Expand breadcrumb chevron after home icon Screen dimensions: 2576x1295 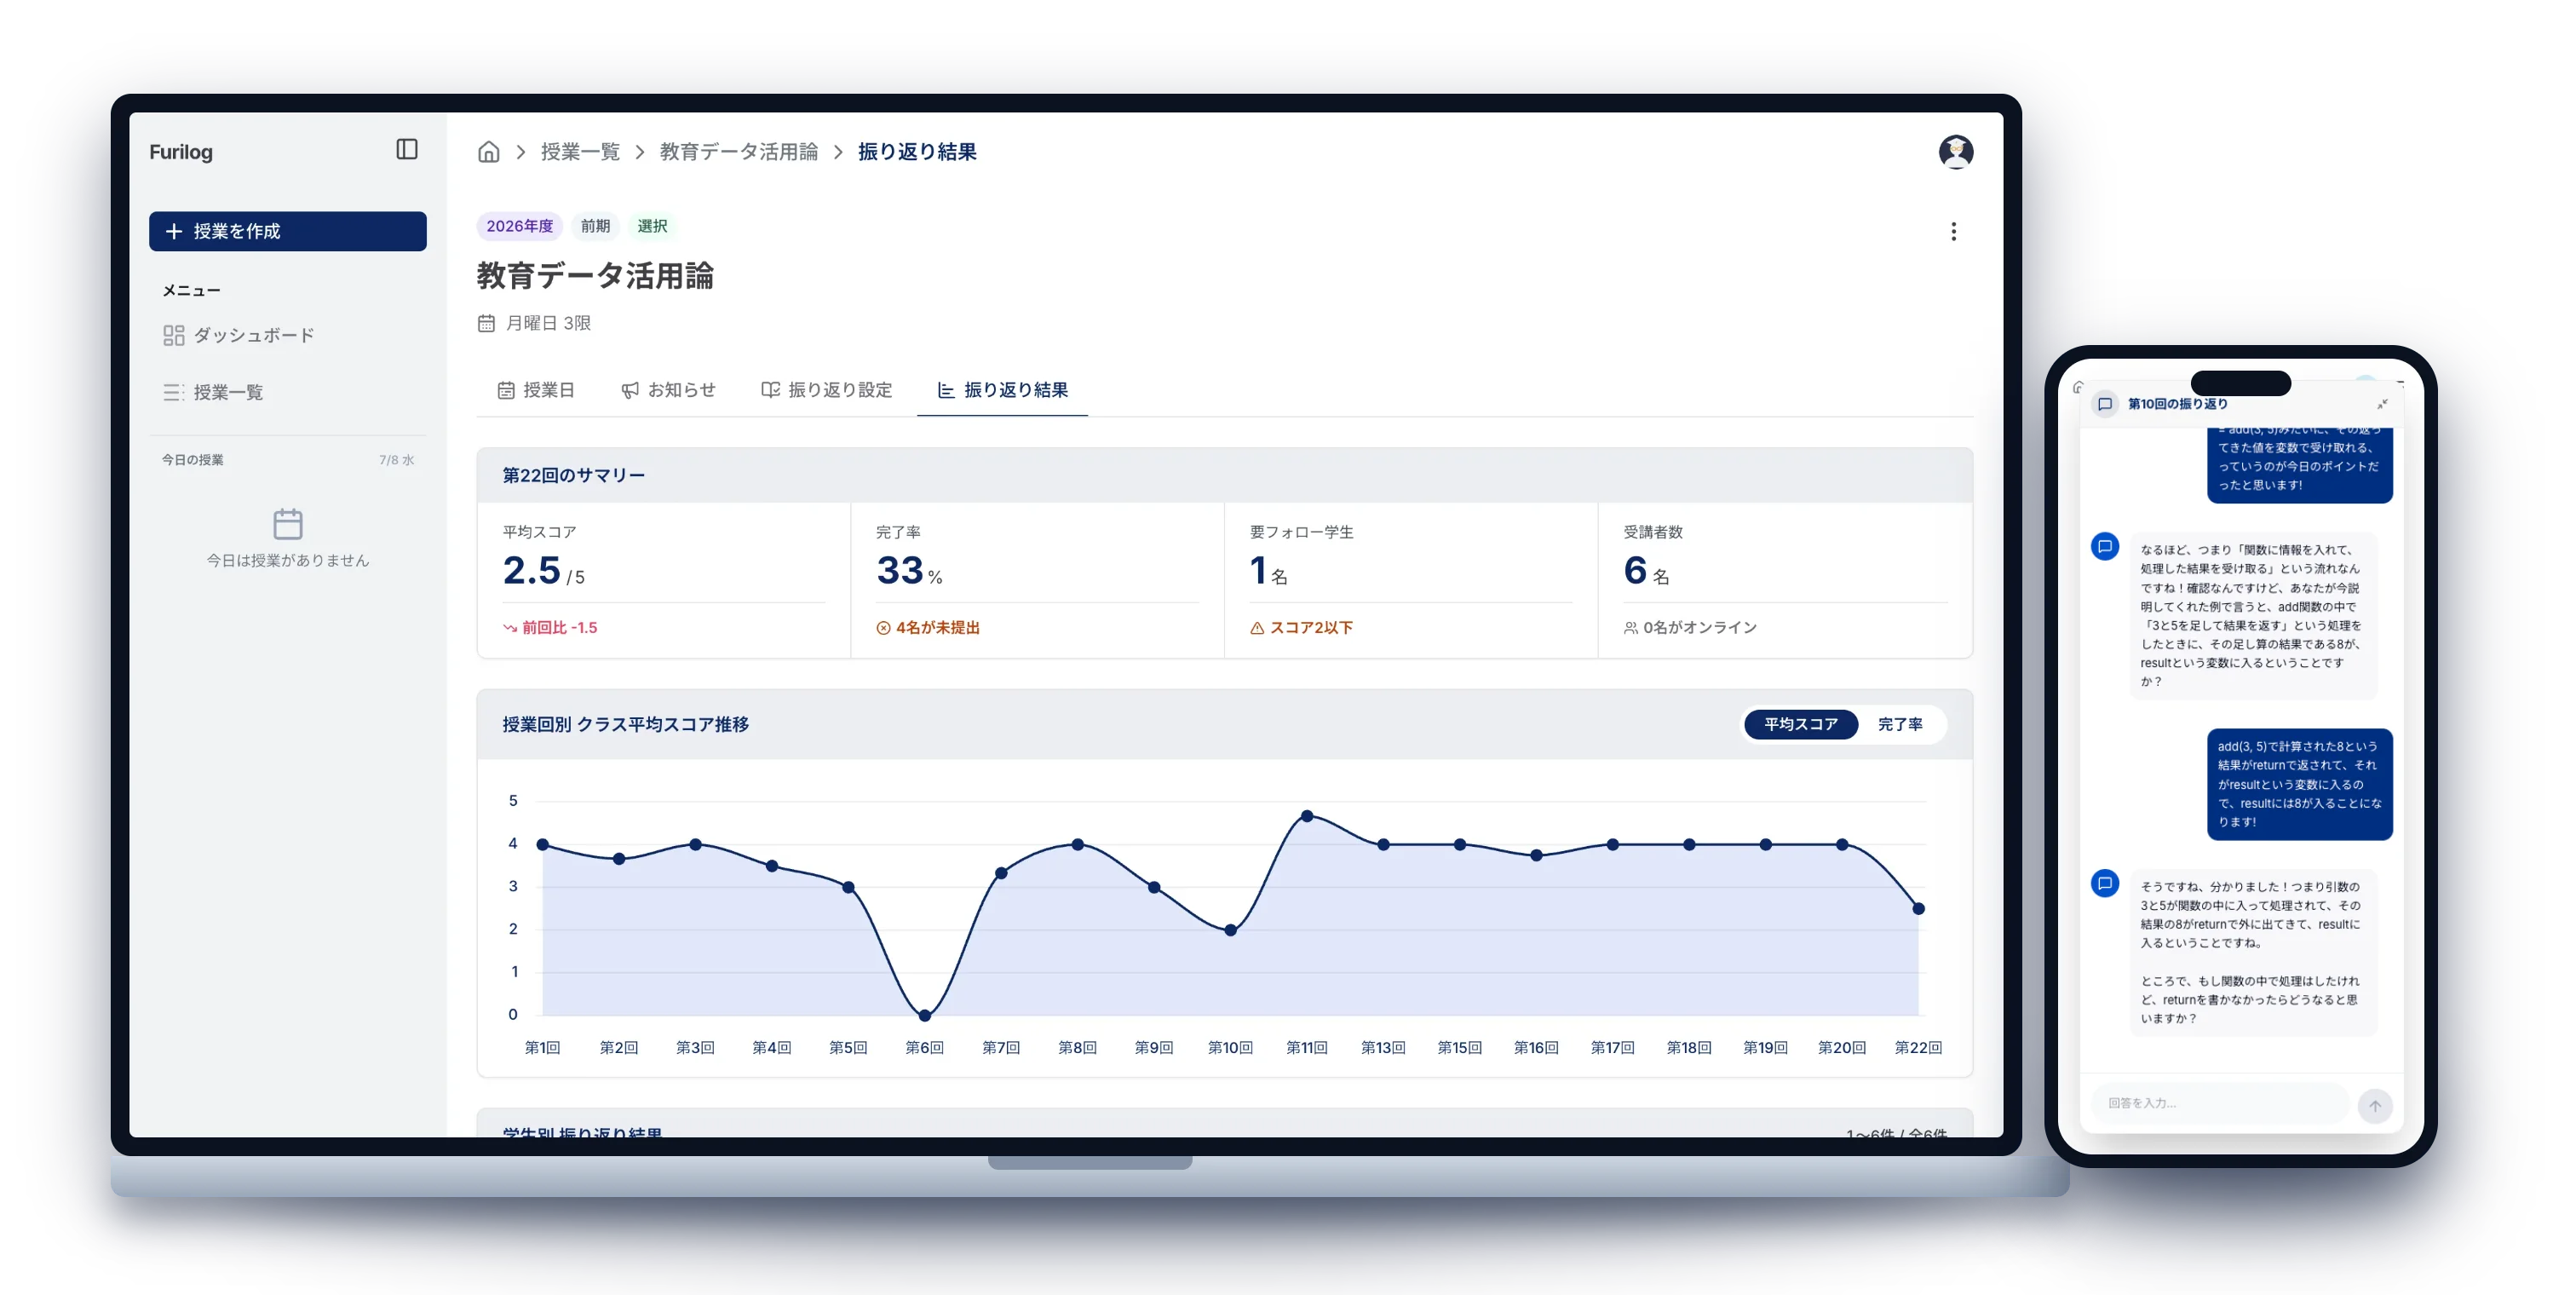(x=521, y=152)
